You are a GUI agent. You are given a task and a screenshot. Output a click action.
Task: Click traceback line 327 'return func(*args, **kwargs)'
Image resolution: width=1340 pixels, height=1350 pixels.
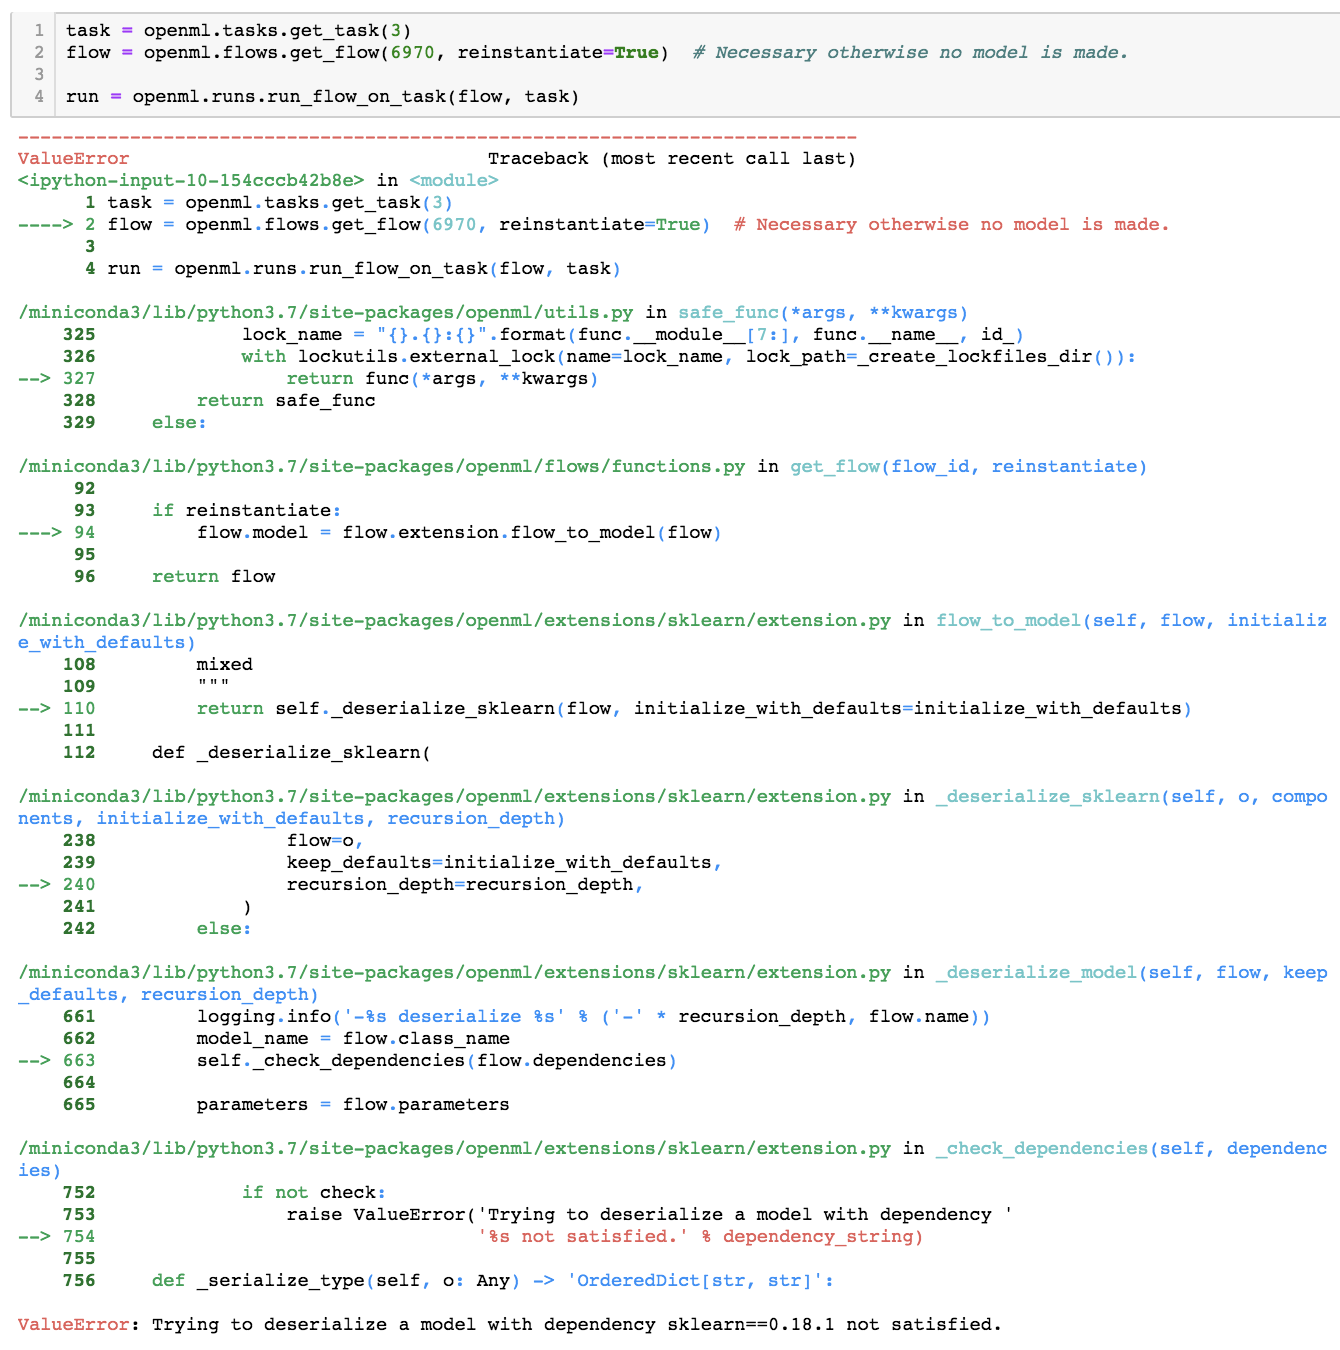(442, 379)
